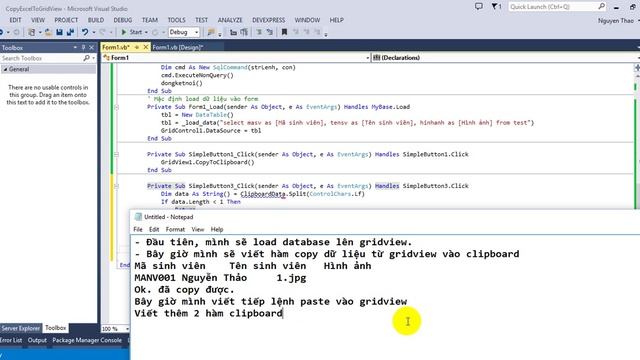This screenshot has width=640, height=360.
Task: Click the feedback speech bubble icon
Action: pyautogui.click(x=478, y=7)
